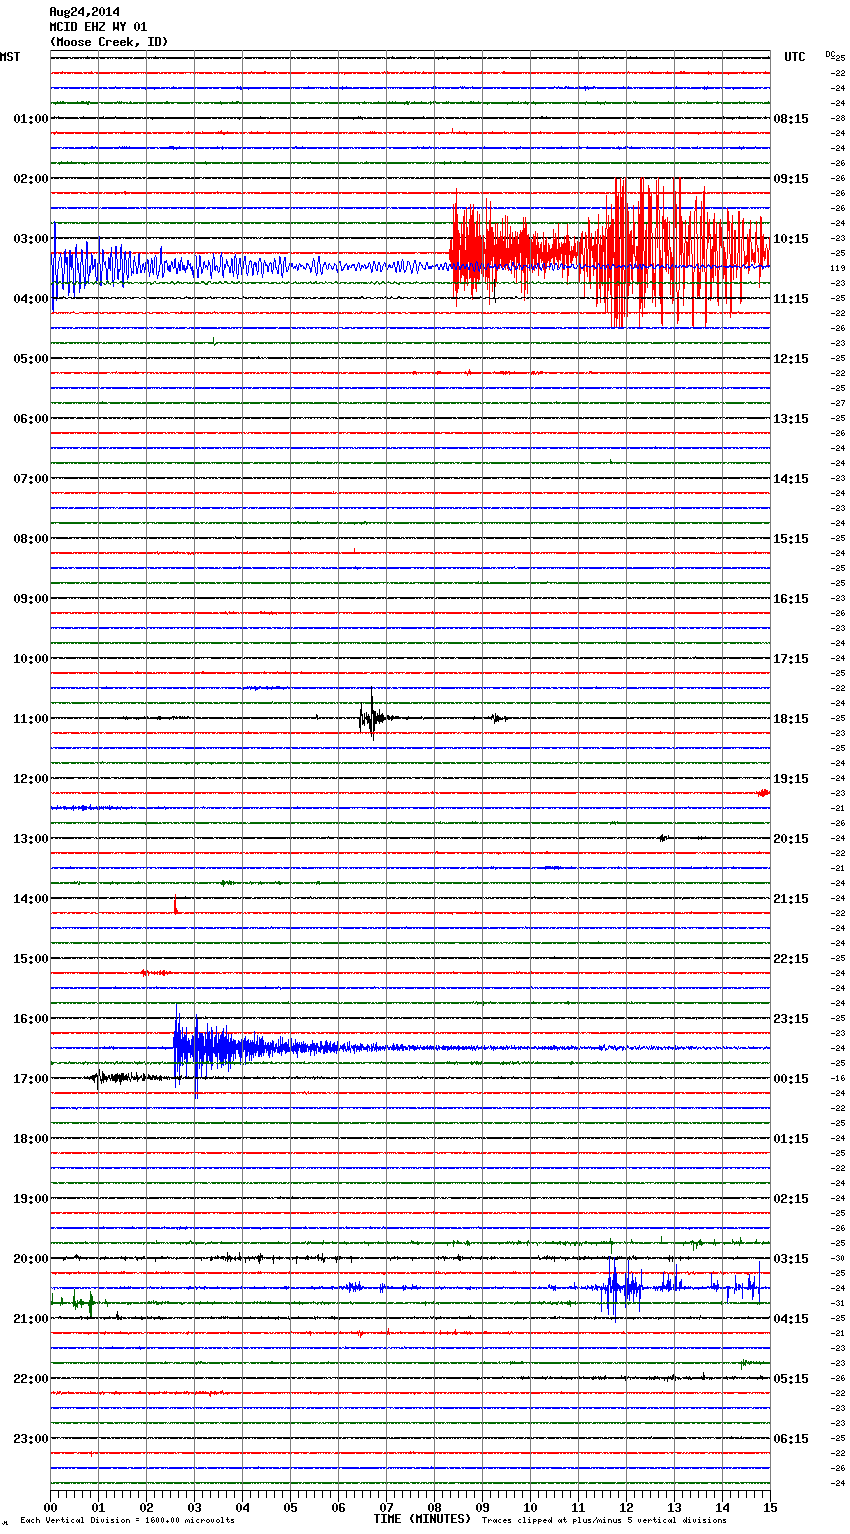850x1534 pixels.
Task: Click the "05:00" MST hour label
Action: point(31,358)
